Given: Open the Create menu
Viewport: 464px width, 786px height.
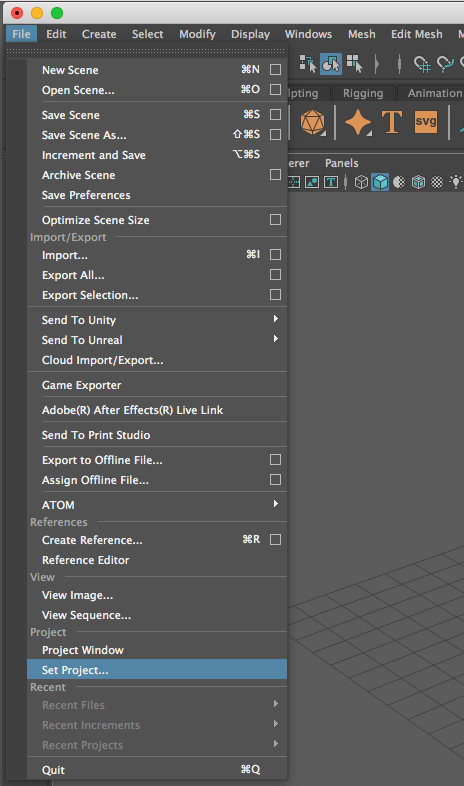Looking at the screenshot, I should pos(99,34).
